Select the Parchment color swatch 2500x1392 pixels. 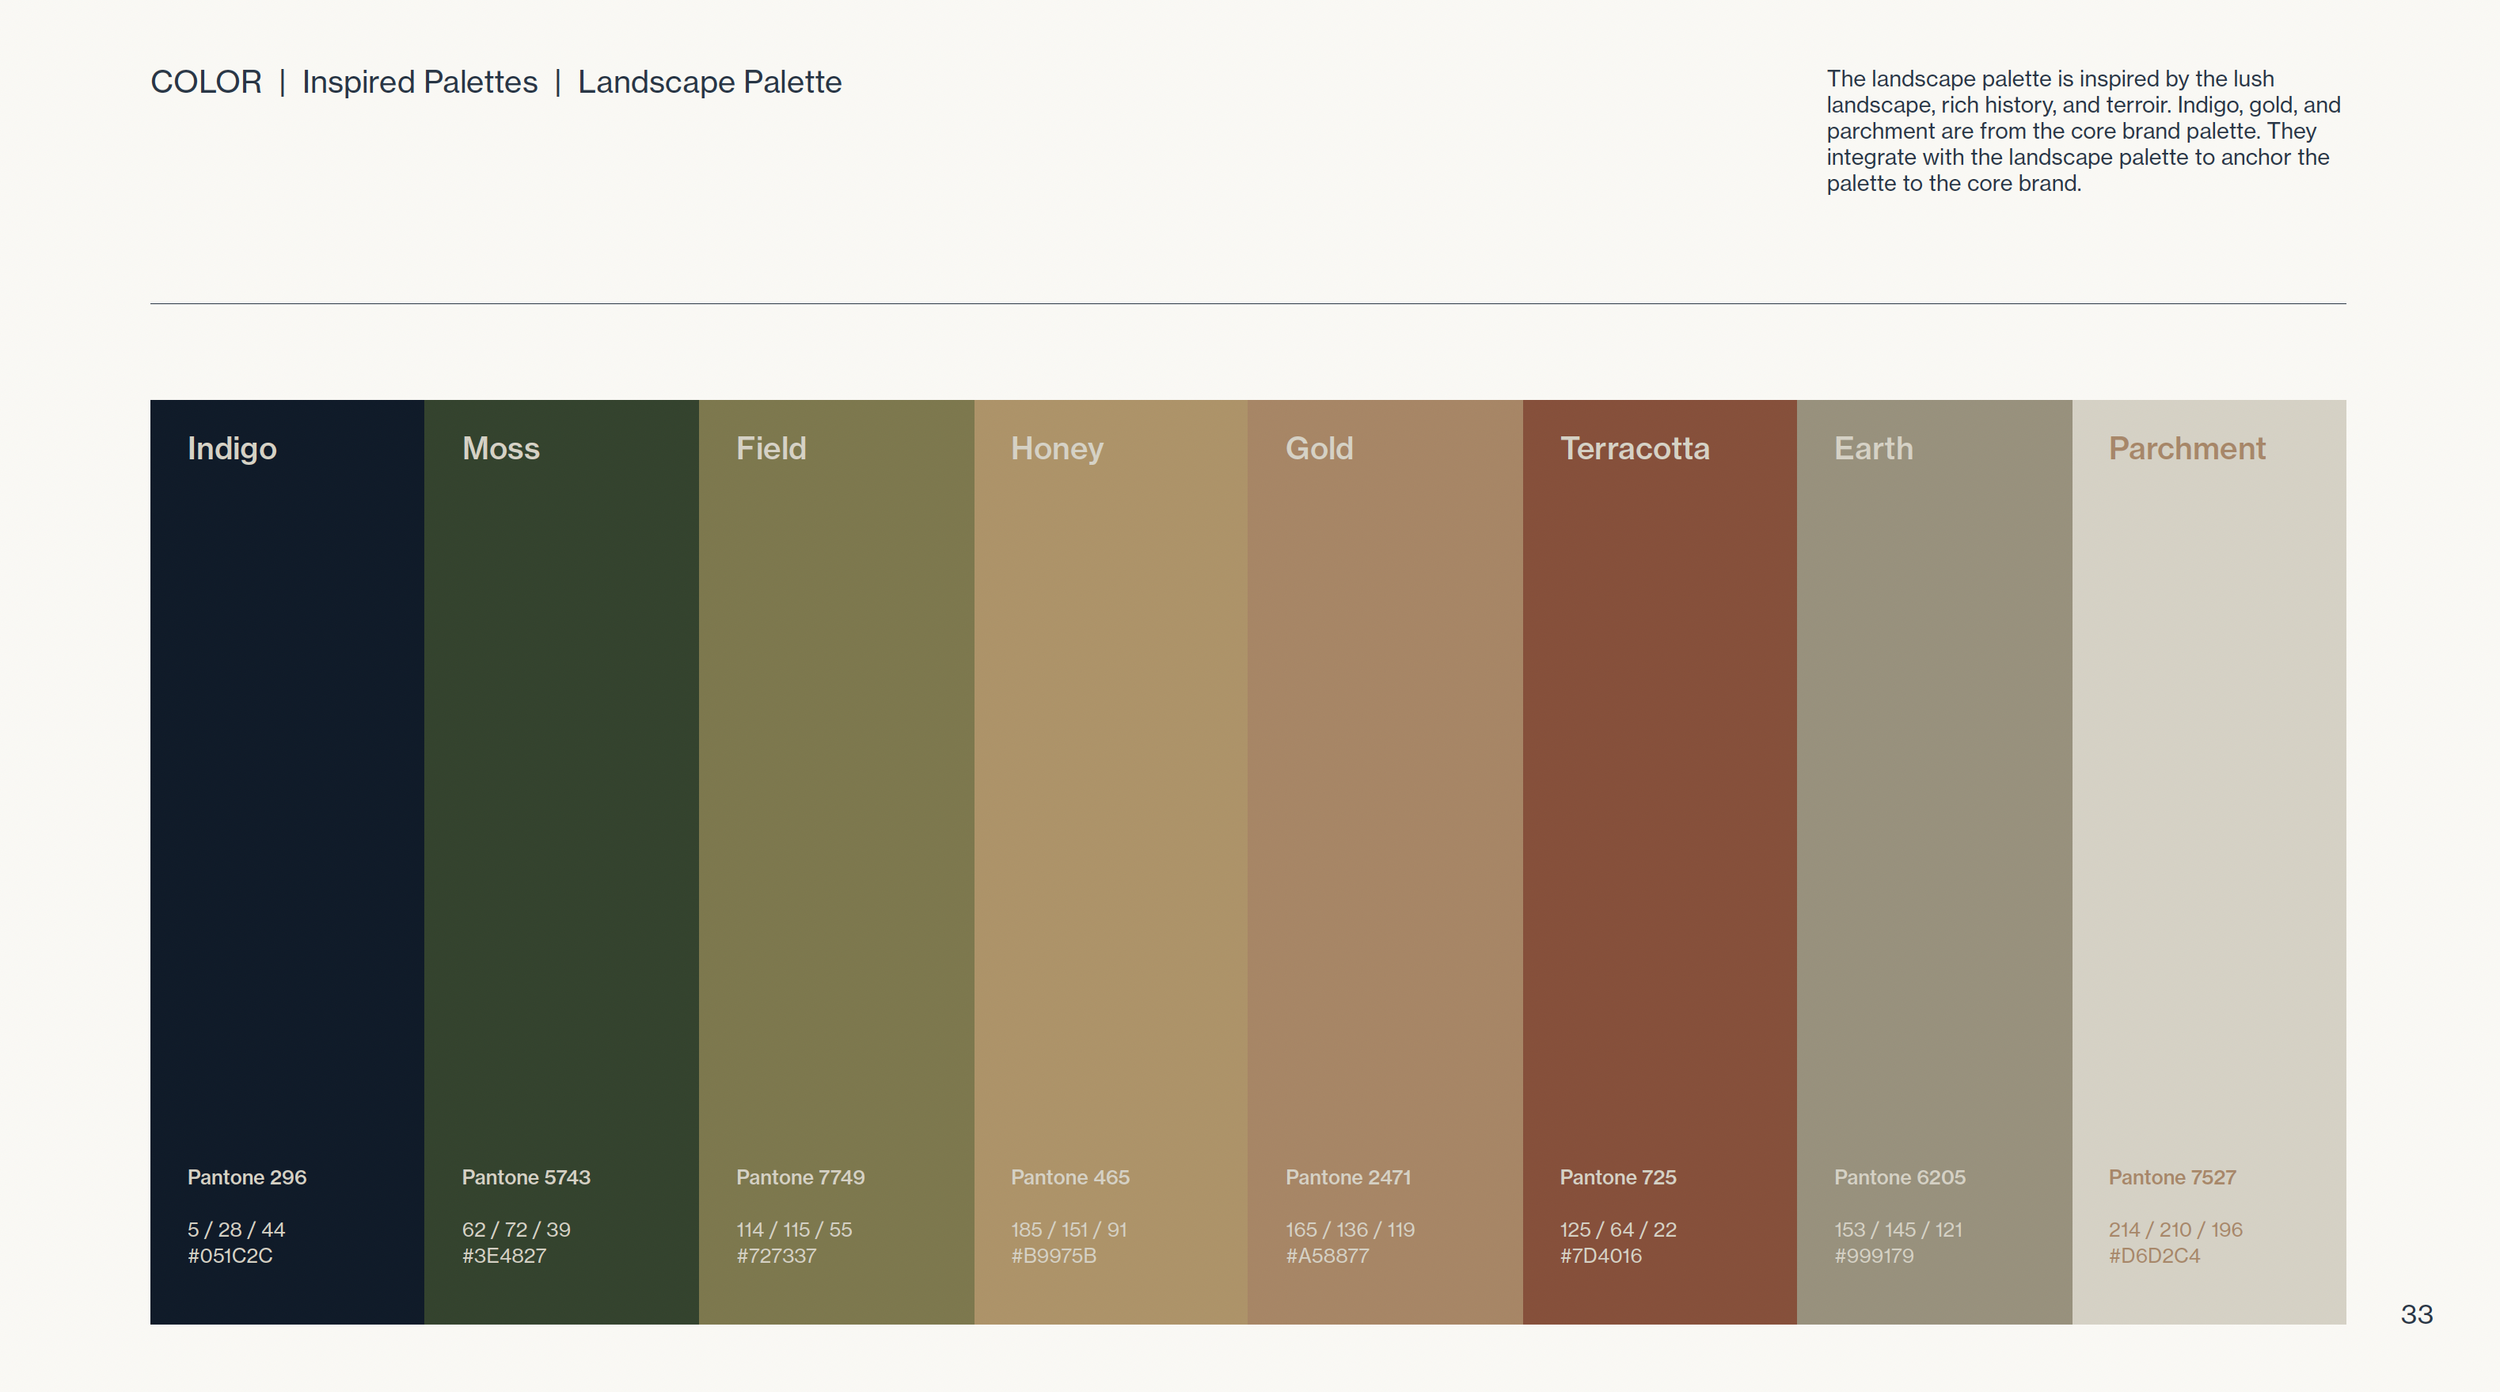coord(2209,800)
